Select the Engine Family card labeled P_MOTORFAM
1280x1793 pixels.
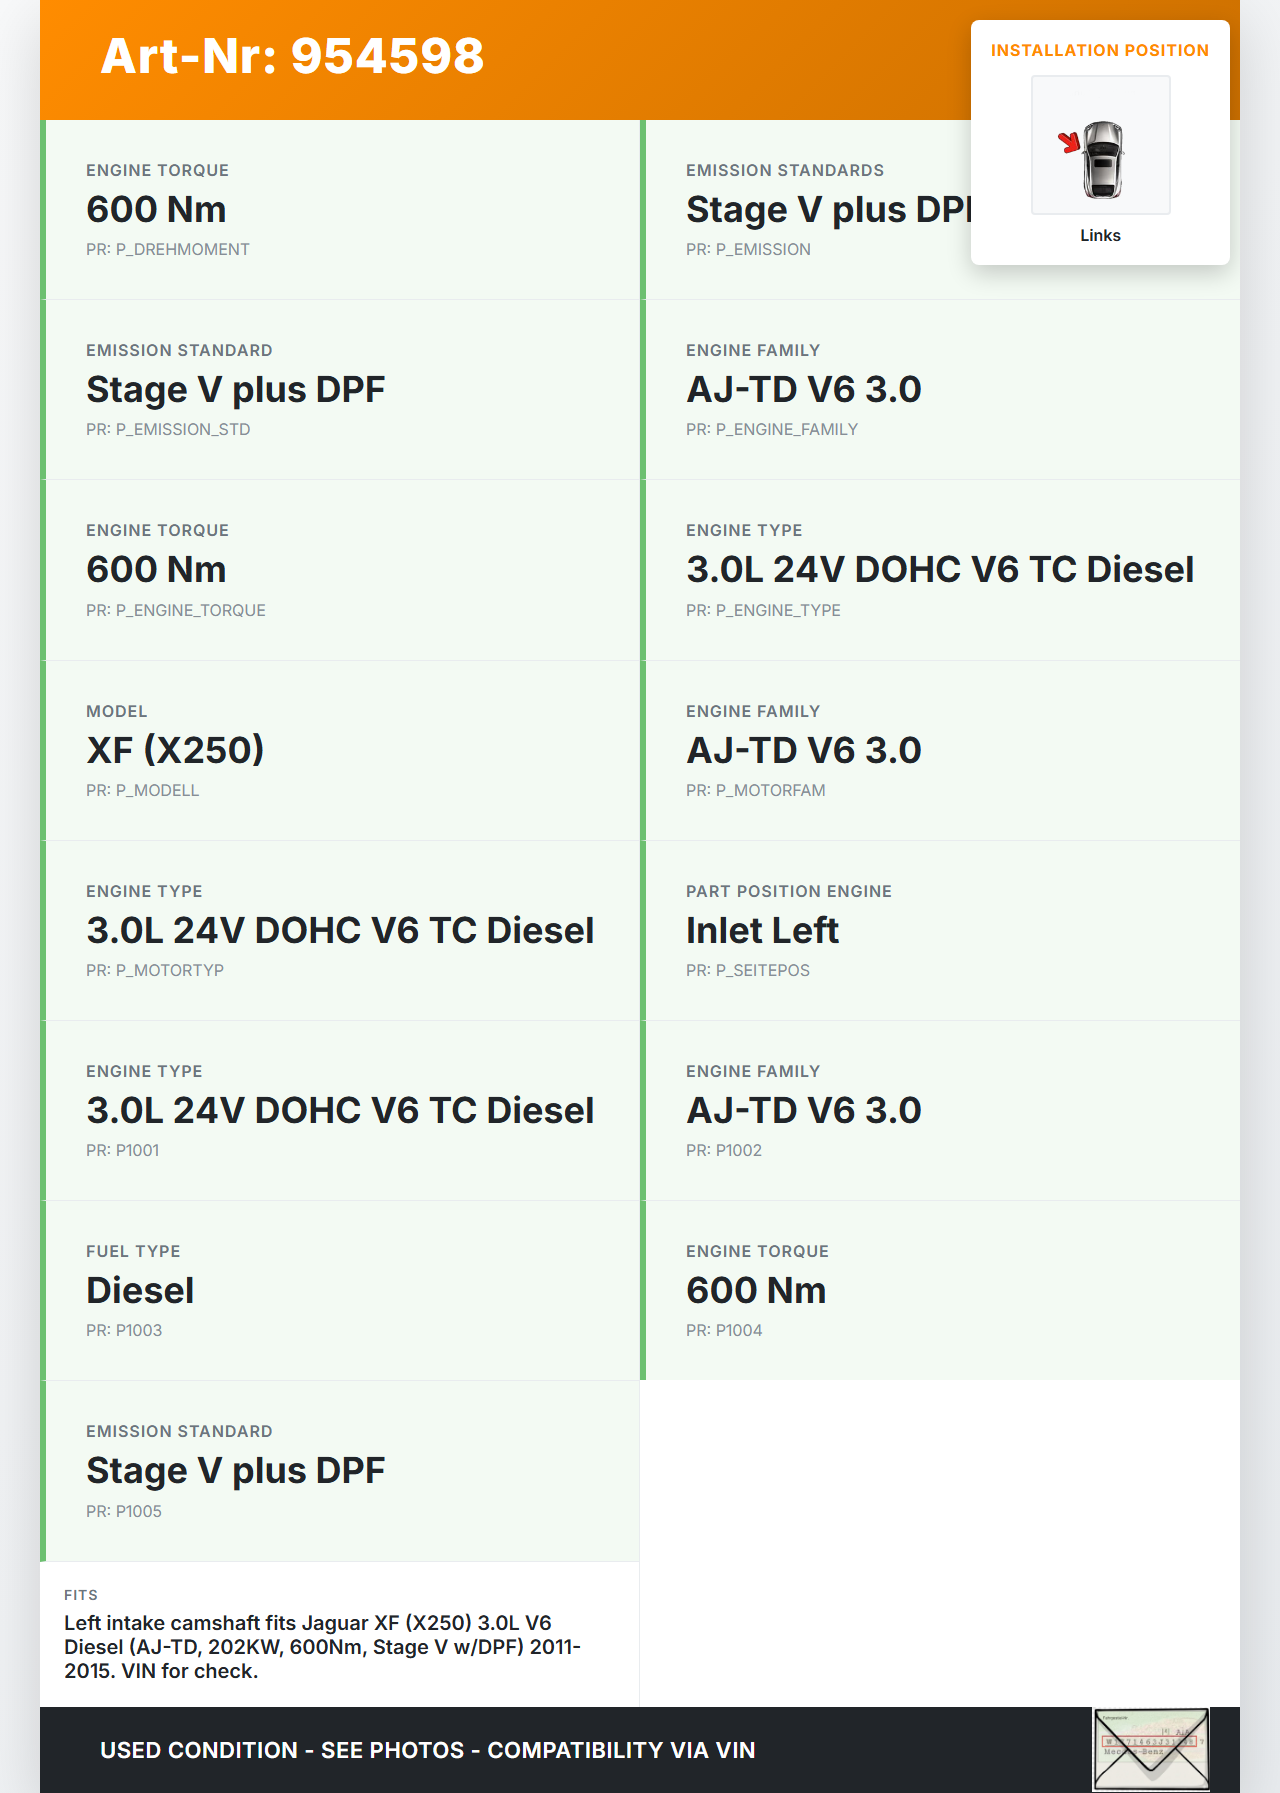[942, 750]
